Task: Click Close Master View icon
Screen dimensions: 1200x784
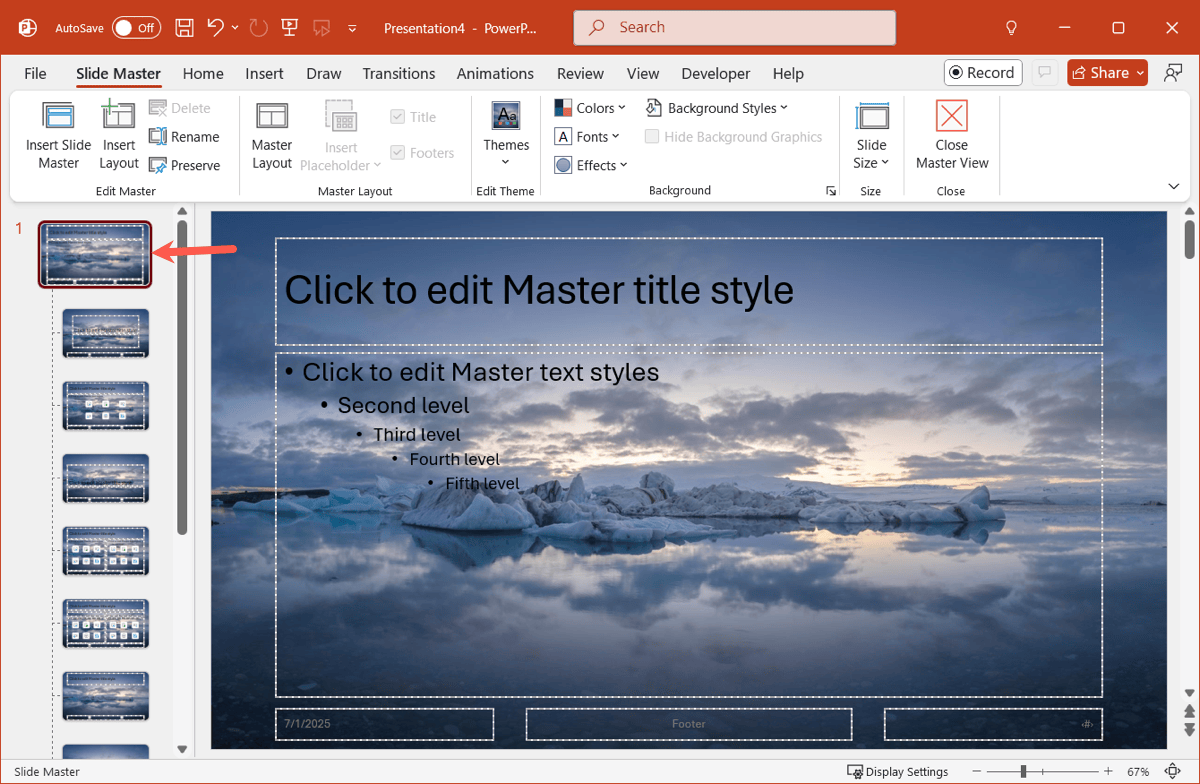Action: pos(951,117)
